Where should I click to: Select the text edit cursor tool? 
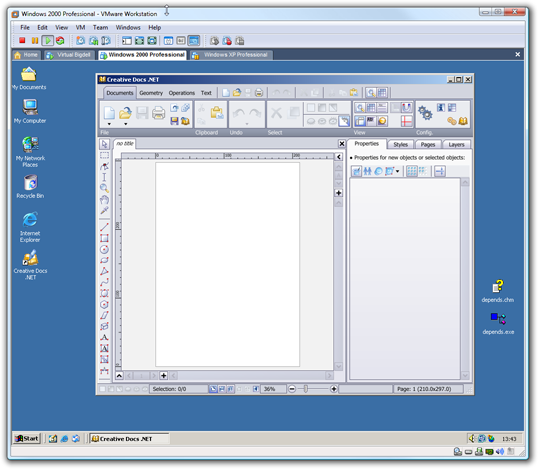tap(104, 177)
